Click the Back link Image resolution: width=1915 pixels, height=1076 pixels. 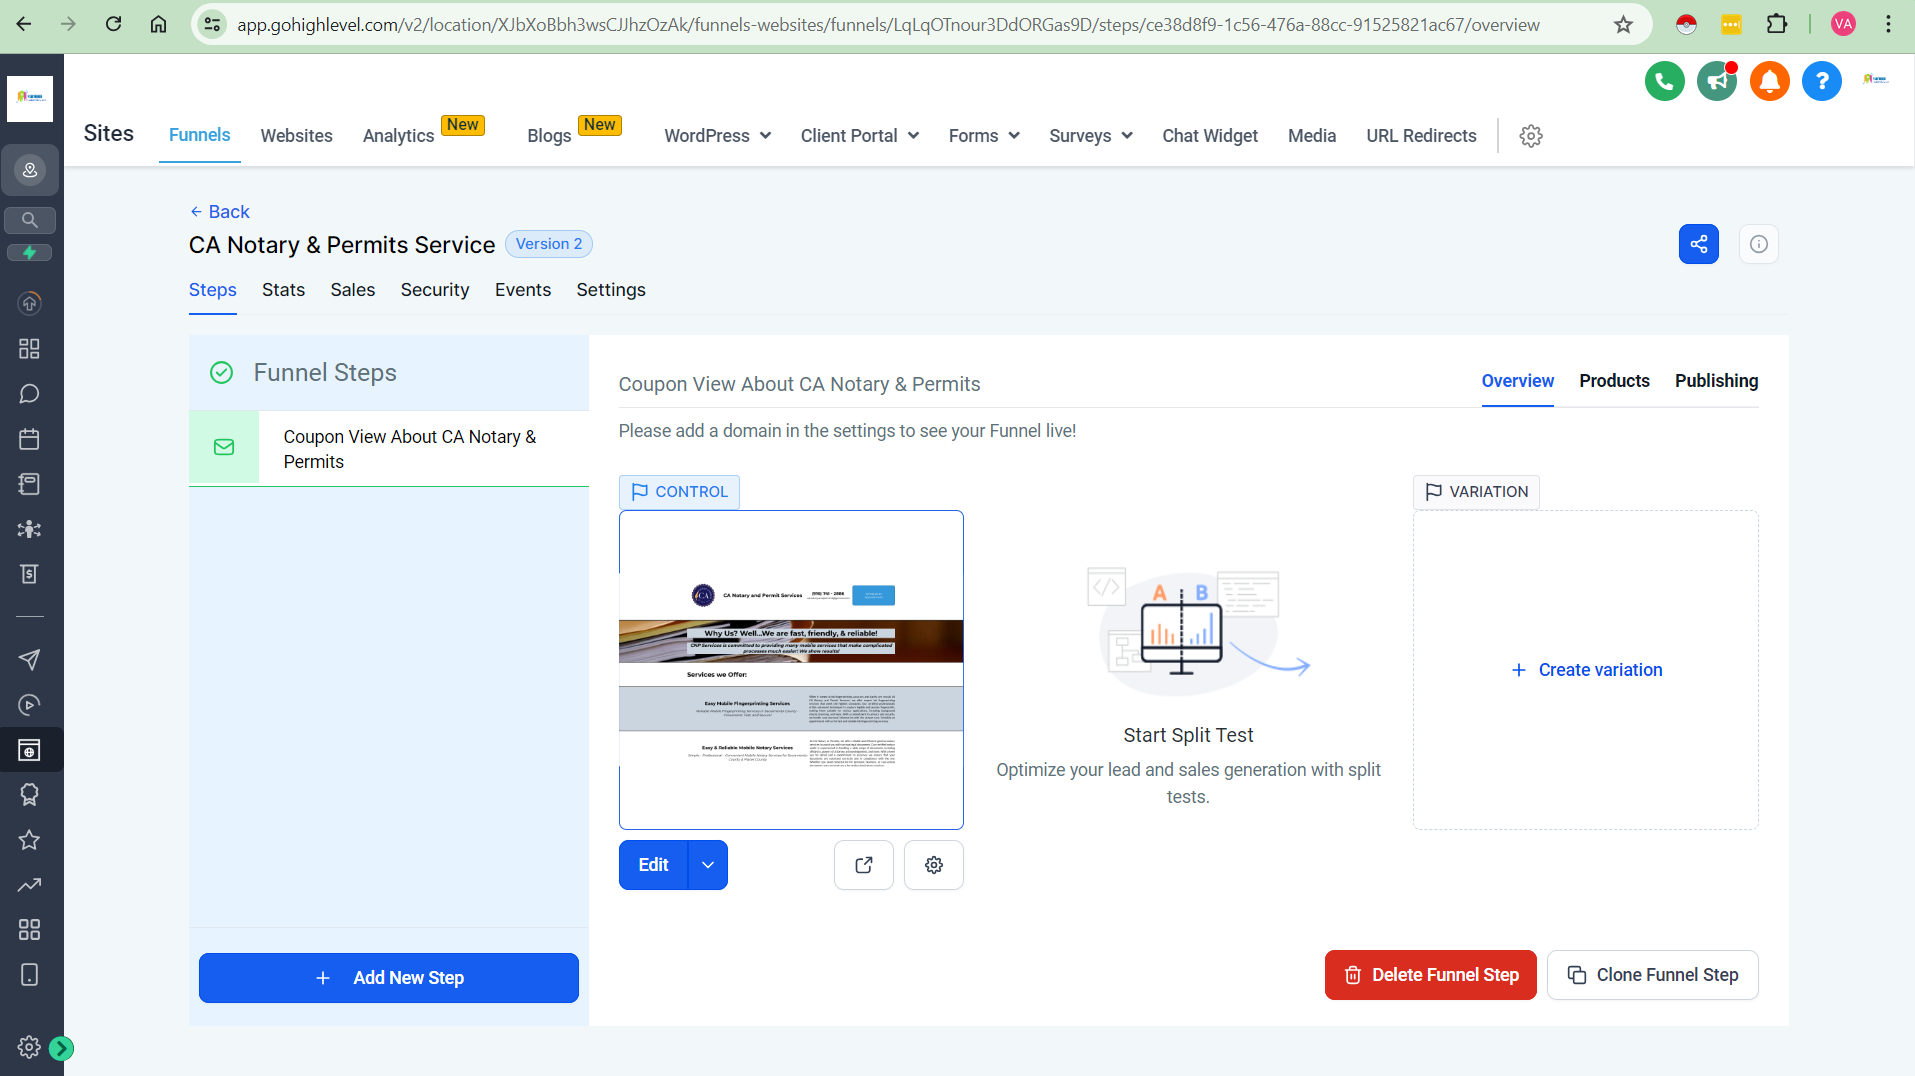coord(220,212)
